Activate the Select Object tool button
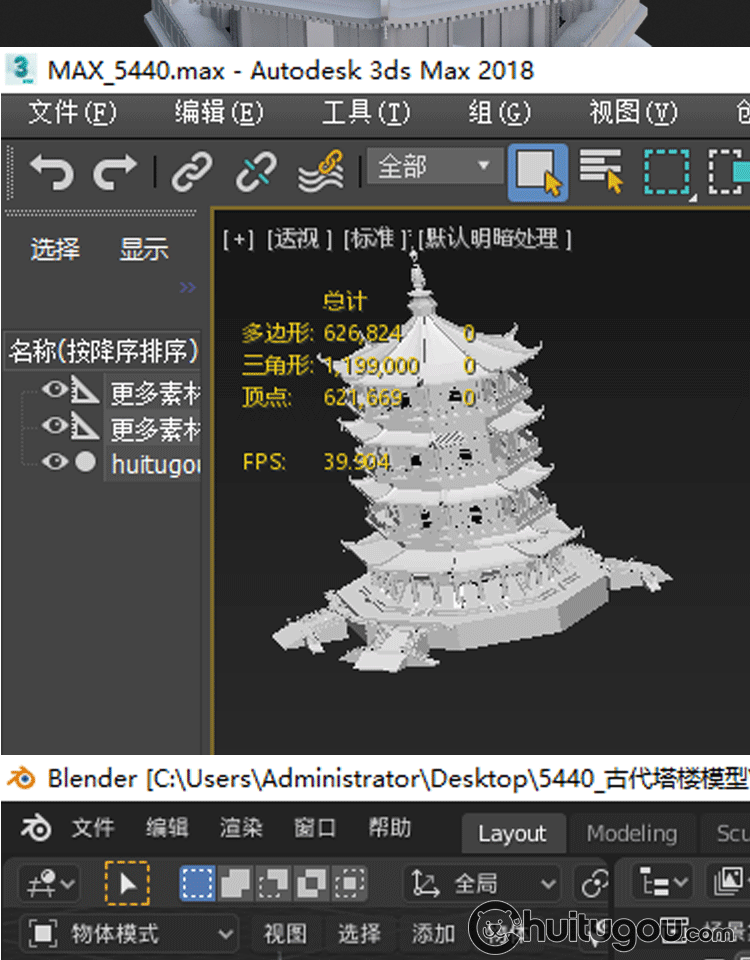The height and width of the screenshot is (960, 750). click(x=538, y=173)
